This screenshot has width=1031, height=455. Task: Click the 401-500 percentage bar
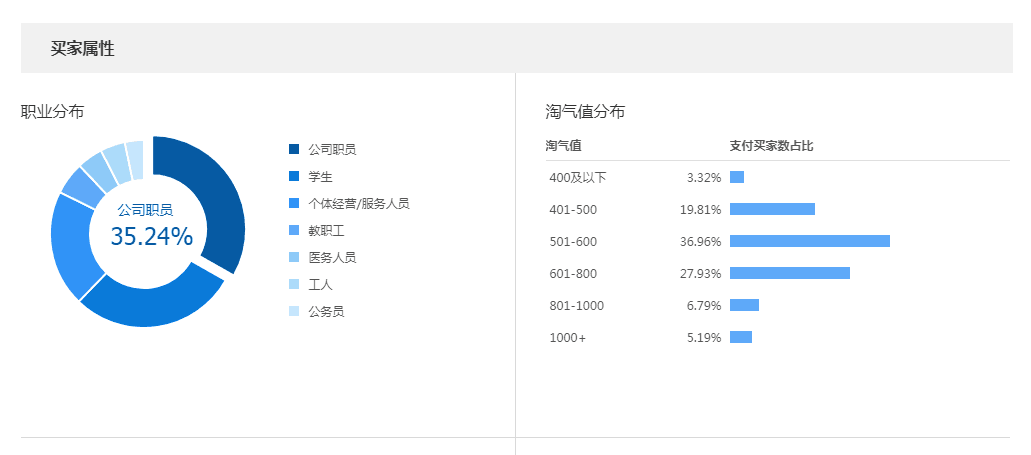pos(772,209)
